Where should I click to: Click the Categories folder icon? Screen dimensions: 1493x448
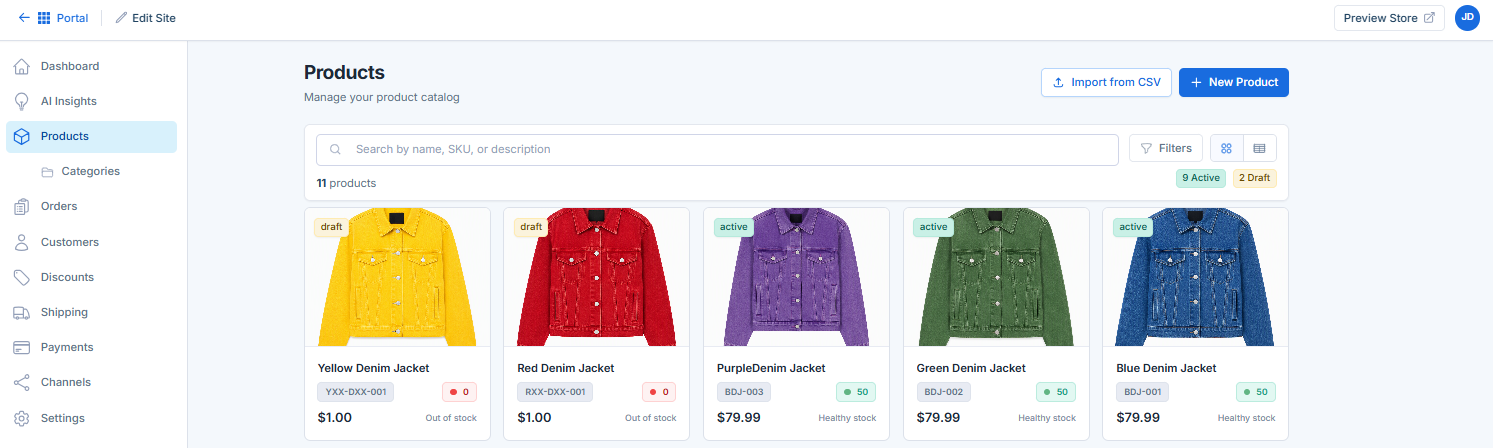[x=47, y=172]
